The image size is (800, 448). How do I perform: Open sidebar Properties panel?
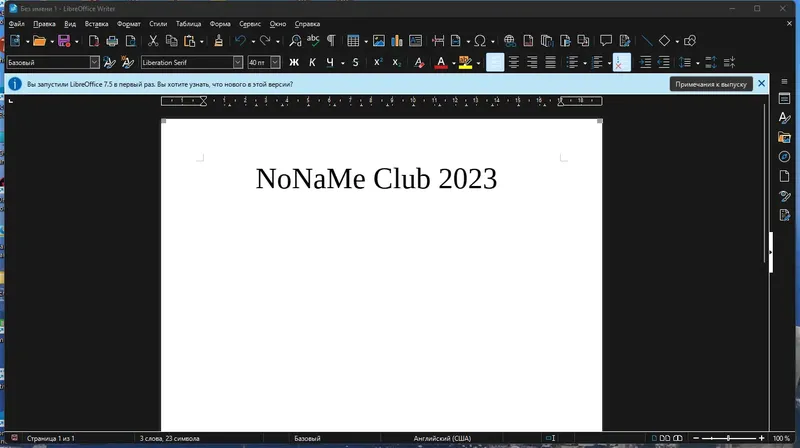[x=784, y=99]
